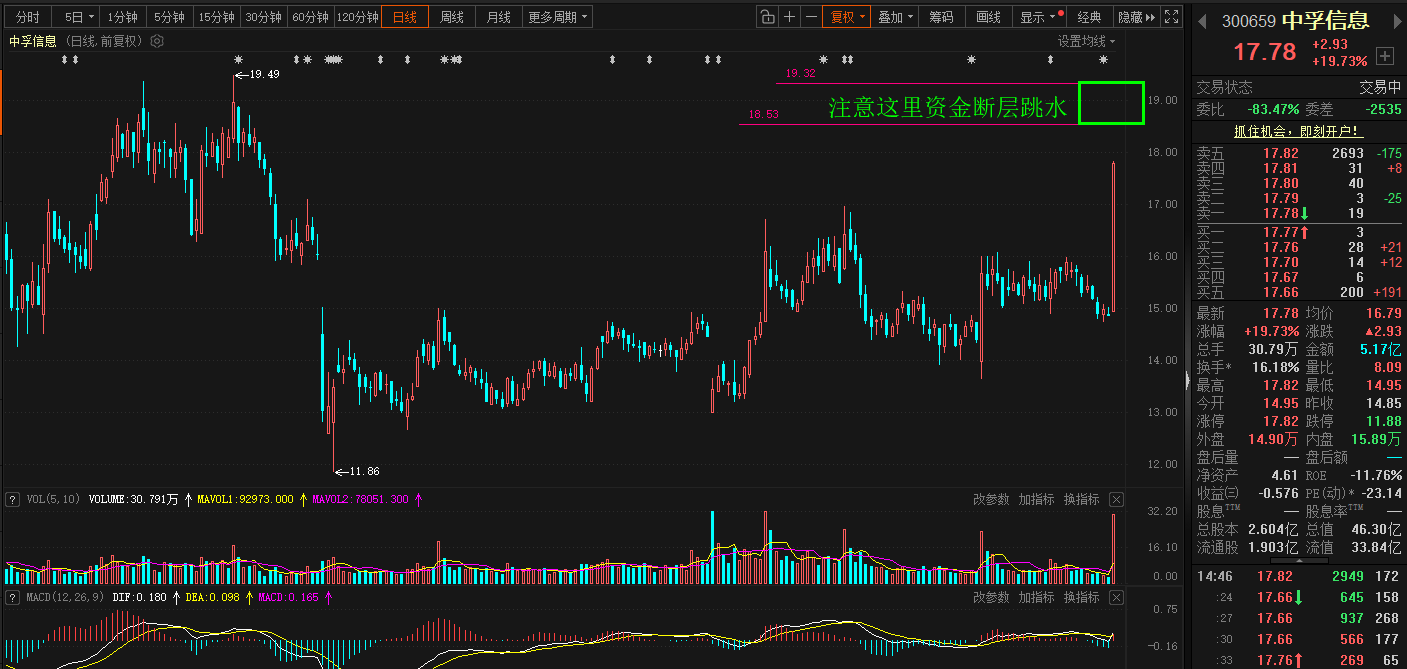Expand 更多周期 dropdown
Screen dimensions: 1407x669
point(558,17)
